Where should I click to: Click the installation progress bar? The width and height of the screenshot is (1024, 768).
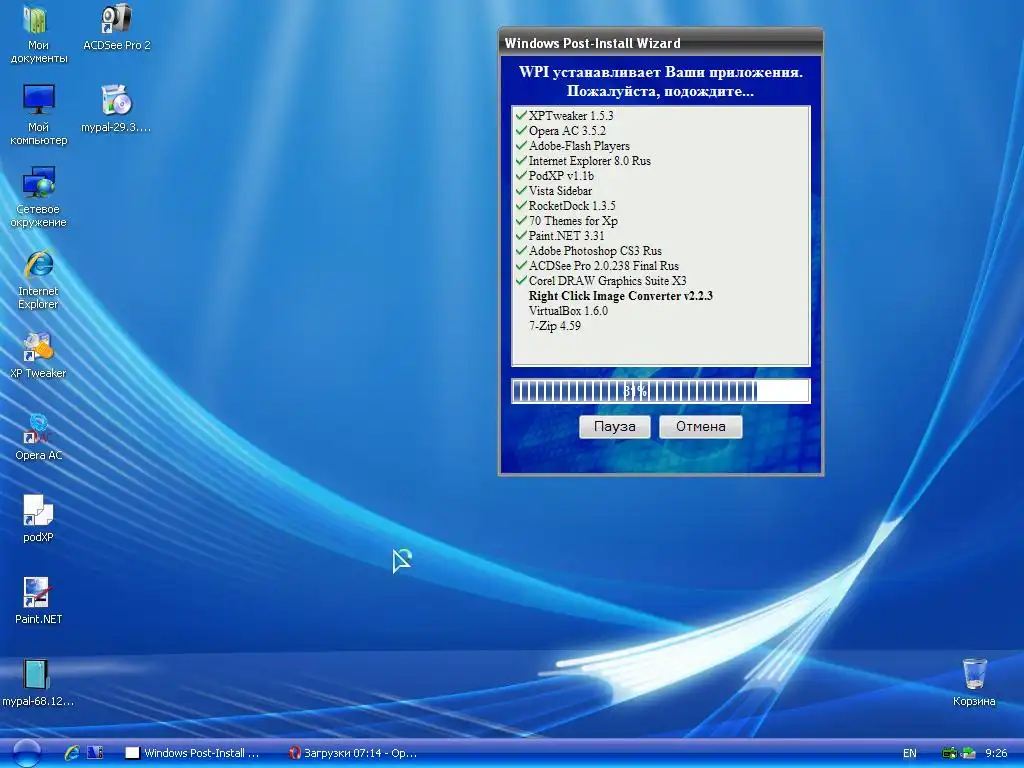tap(661, 391)
